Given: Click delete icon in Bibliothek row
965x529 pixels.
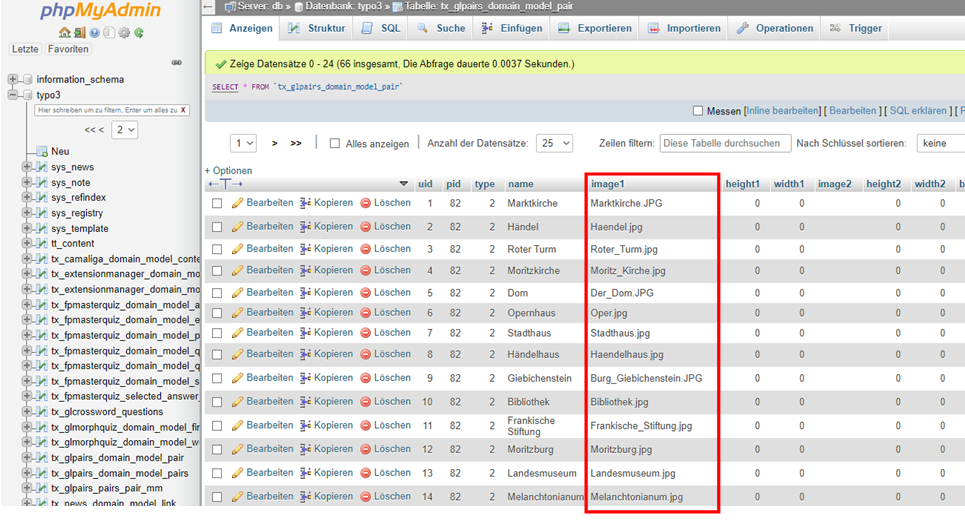Looking at the screenshot, I should tap(366, 402).
